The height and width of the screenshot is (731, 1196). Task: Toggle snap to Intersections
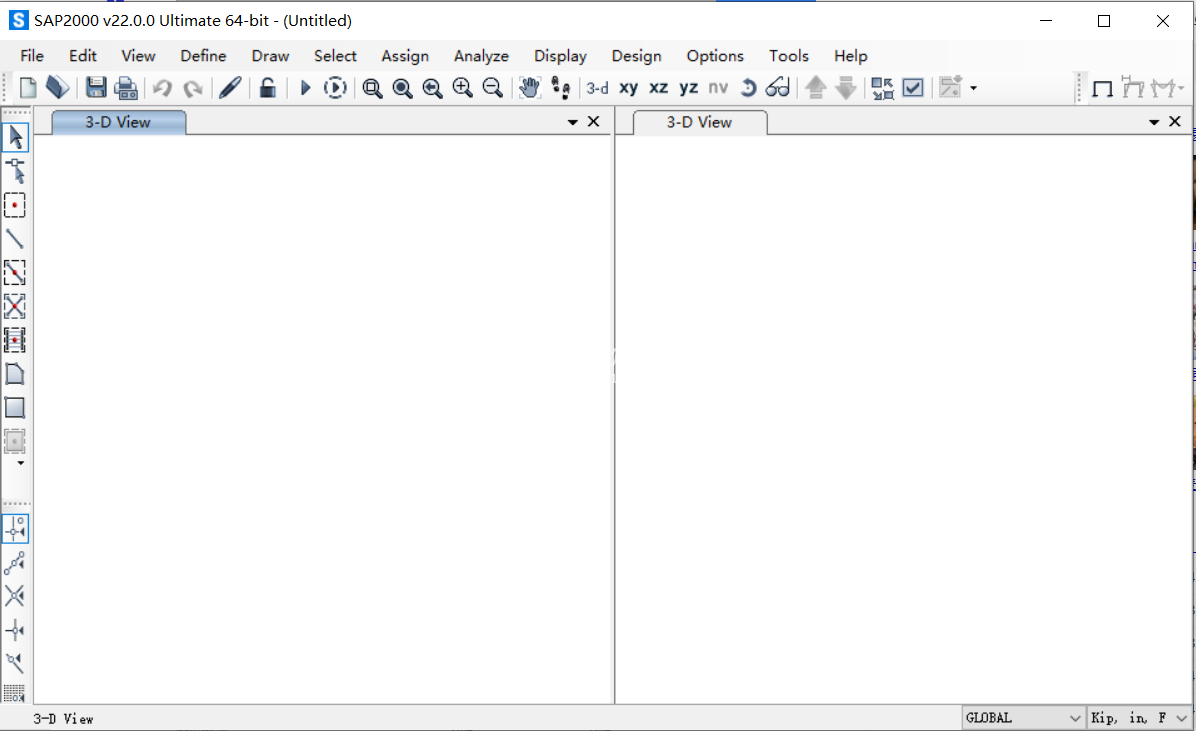[x=14, y=596]
